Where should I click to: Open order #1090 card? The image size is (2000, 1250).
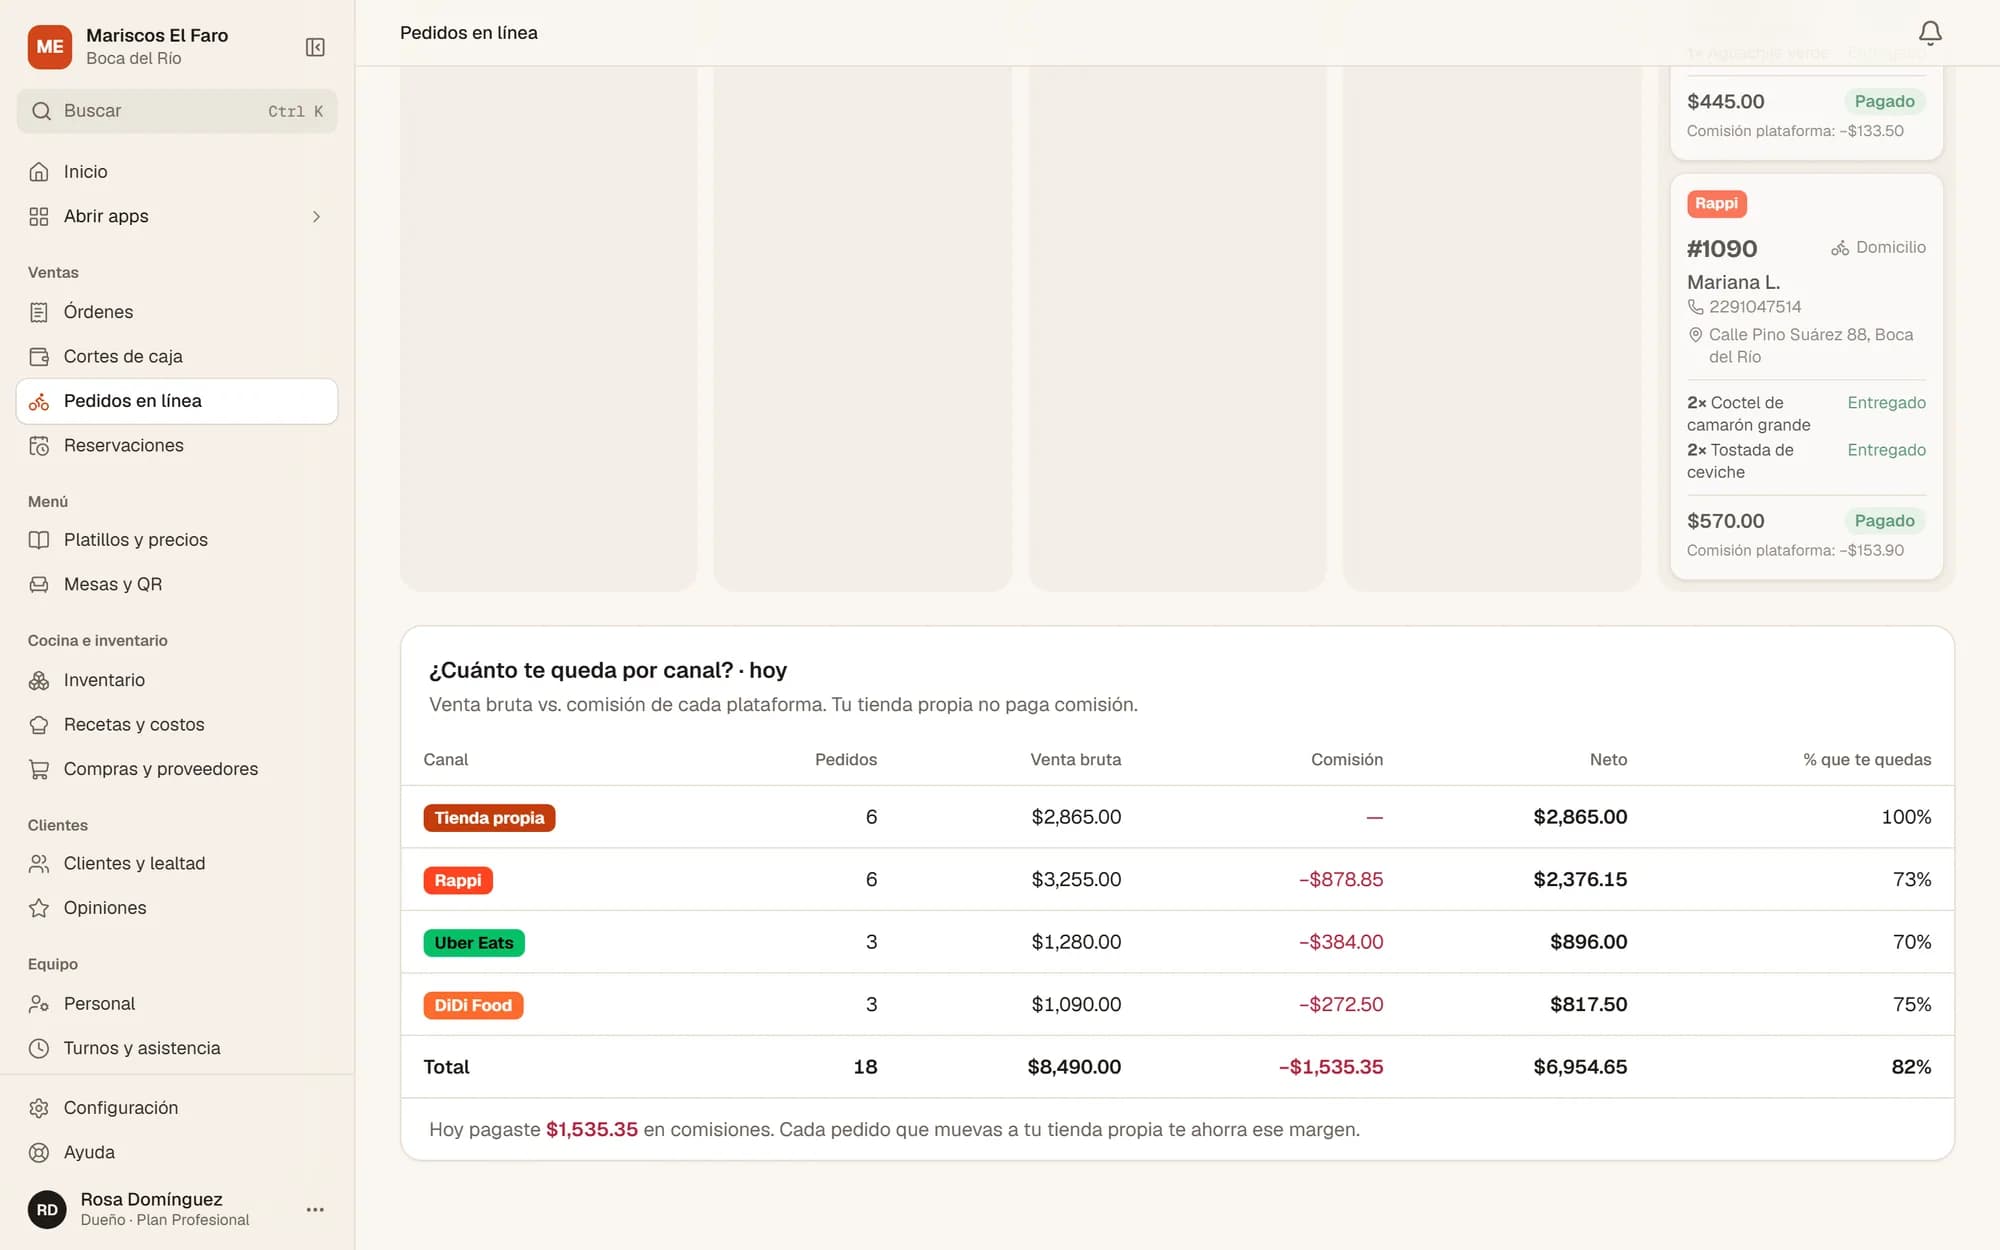(1806, 376)
